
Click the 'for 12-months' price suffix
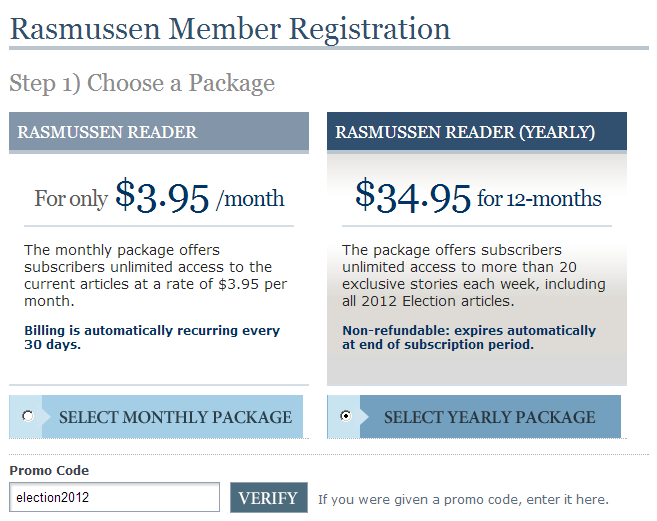point(539,199)
